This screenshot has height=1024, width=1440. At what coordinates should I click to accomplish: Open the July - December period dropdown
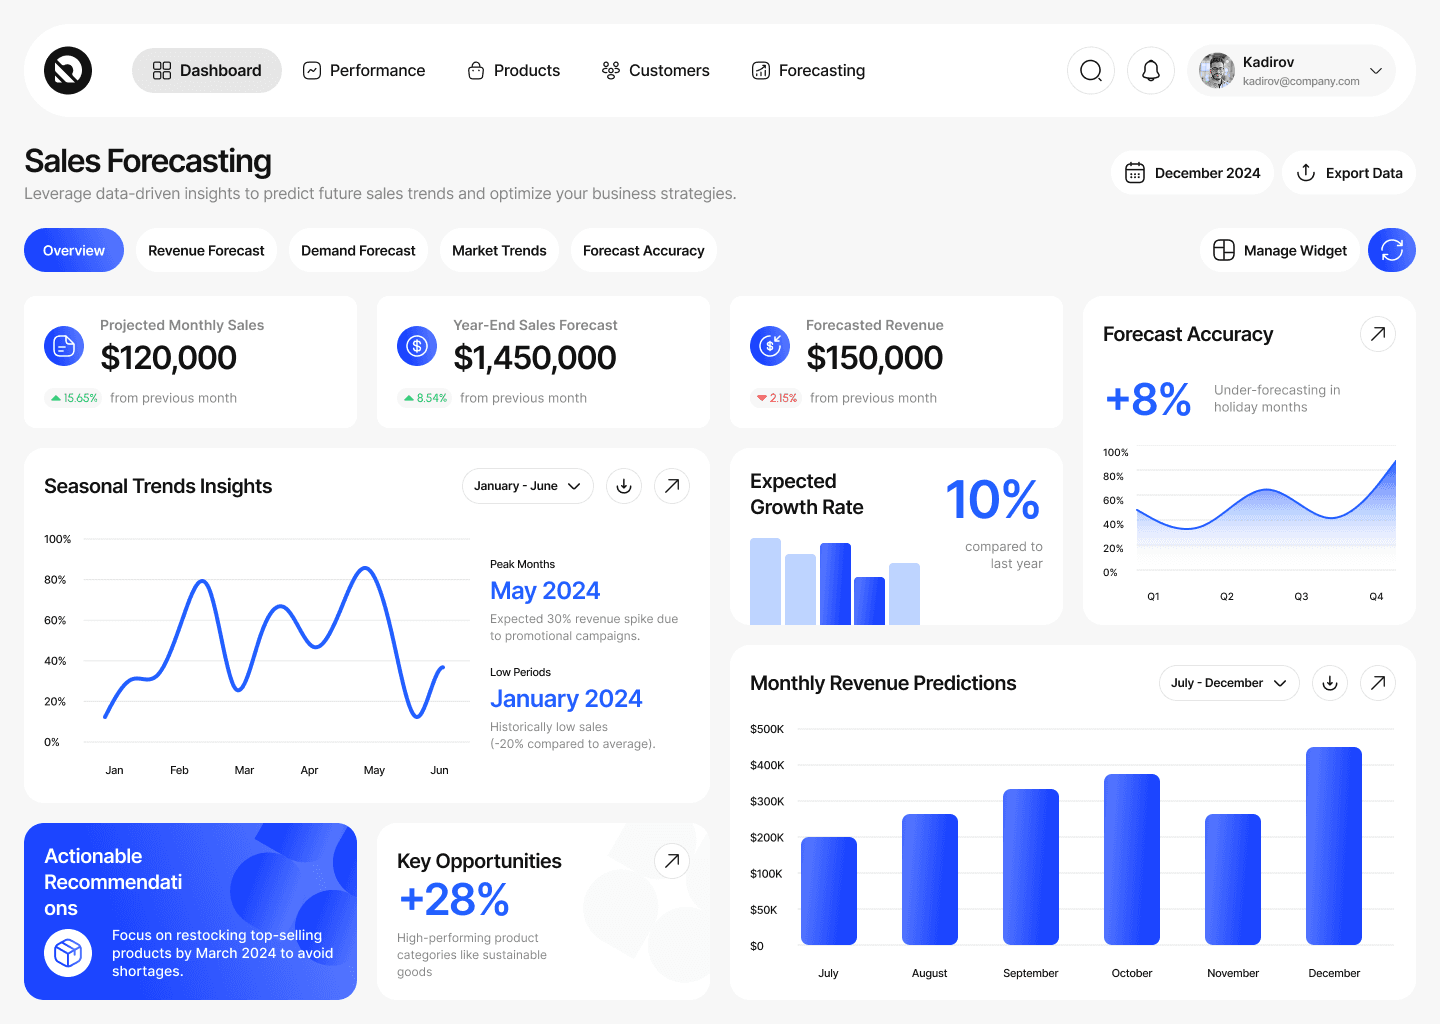[1229, 683]
